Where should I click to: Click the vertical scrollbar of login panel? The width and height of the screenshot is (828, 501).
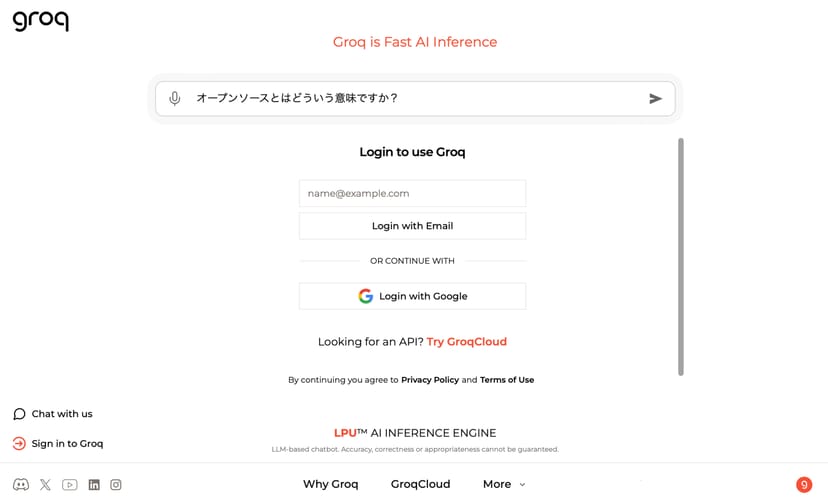pyautogui.click(x=681, y=256)
